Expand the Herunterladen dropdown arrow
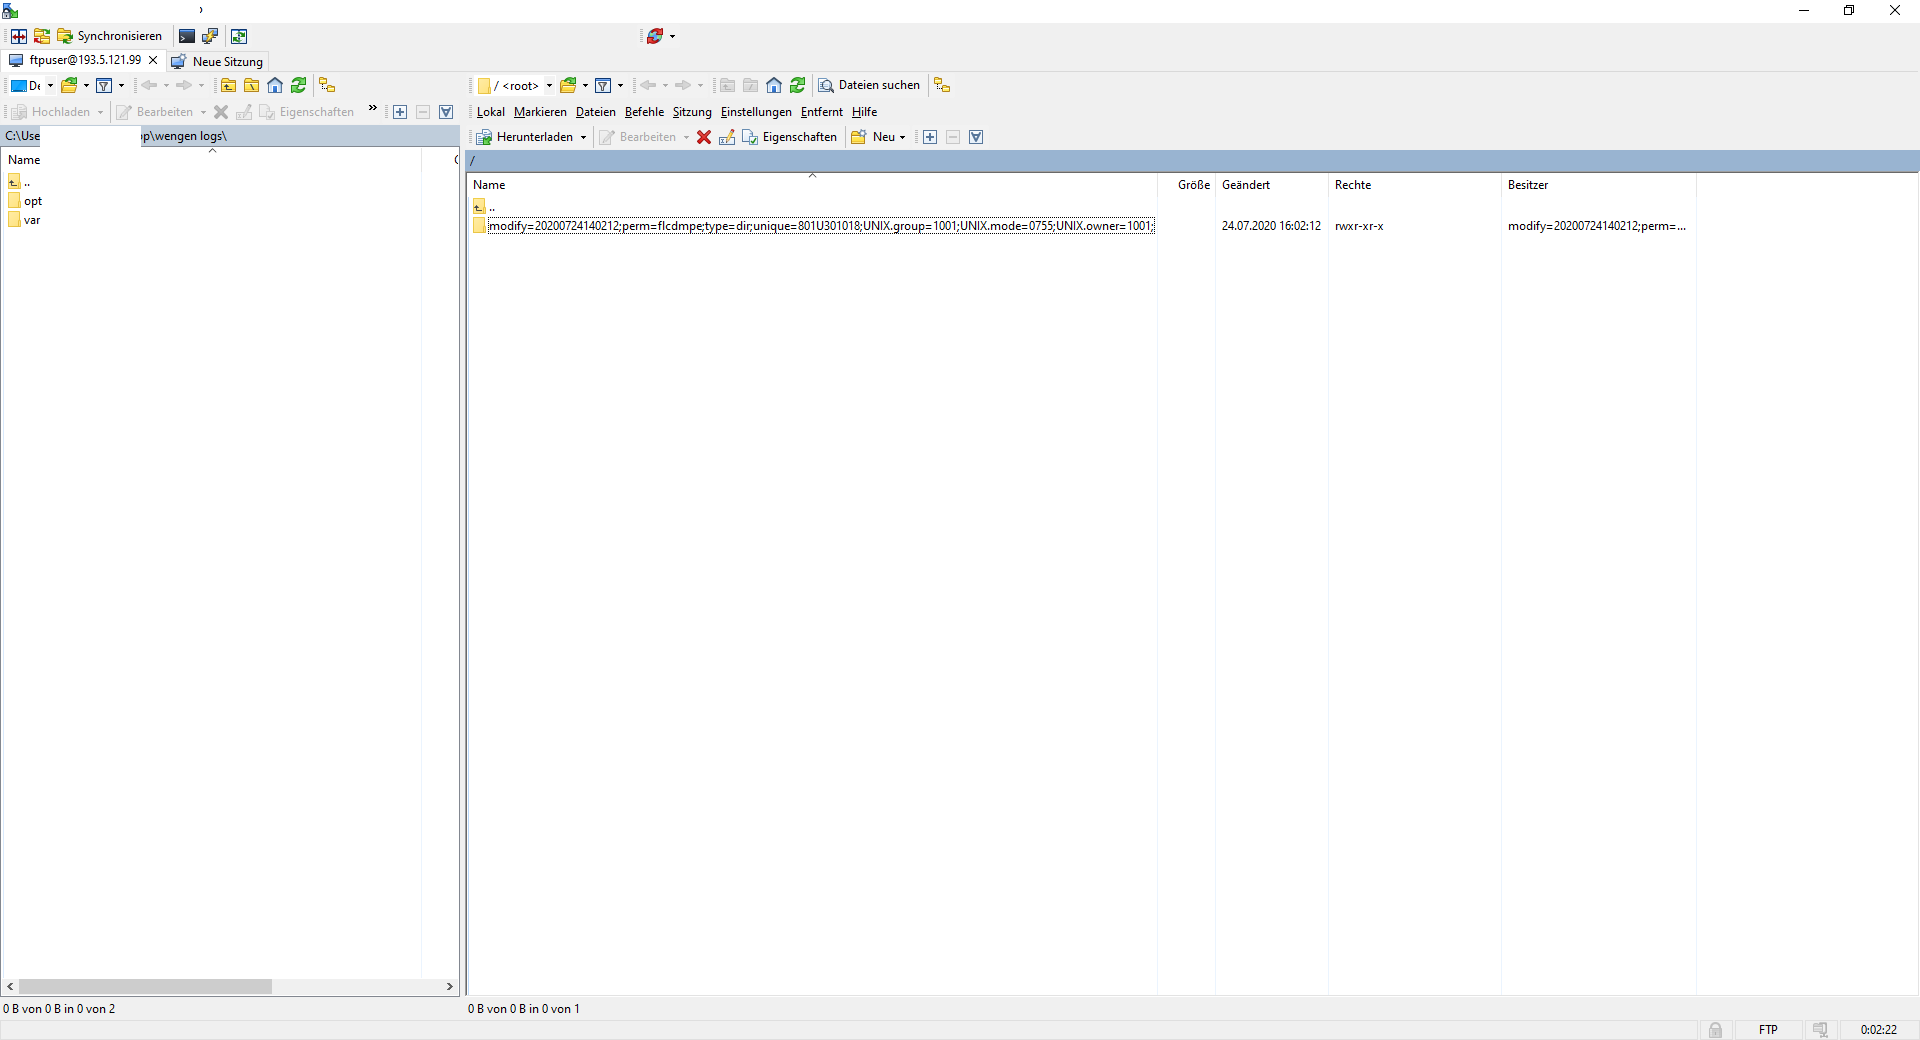1920x1040 pixels. pyautogui.click(x=583, y=138)
